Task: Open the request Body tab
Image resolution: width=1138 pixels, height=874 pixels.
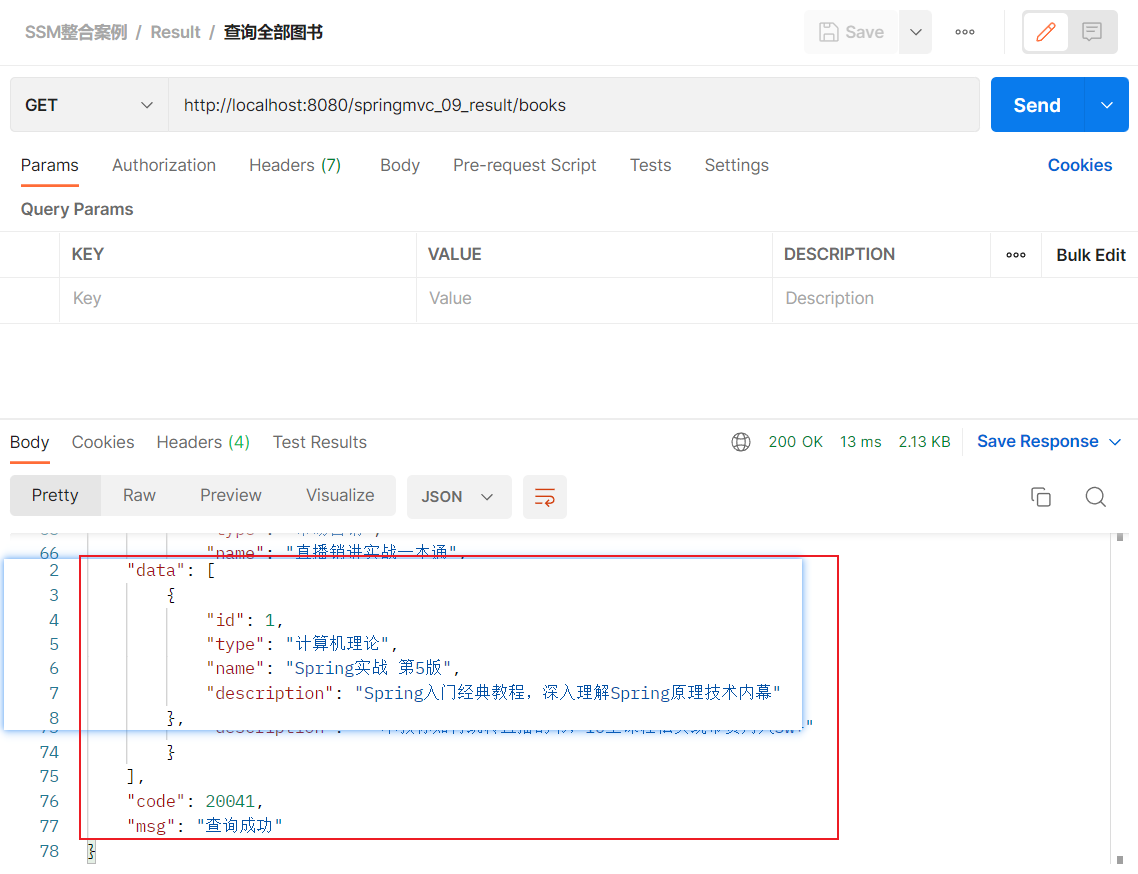Action: coord(400,166)
